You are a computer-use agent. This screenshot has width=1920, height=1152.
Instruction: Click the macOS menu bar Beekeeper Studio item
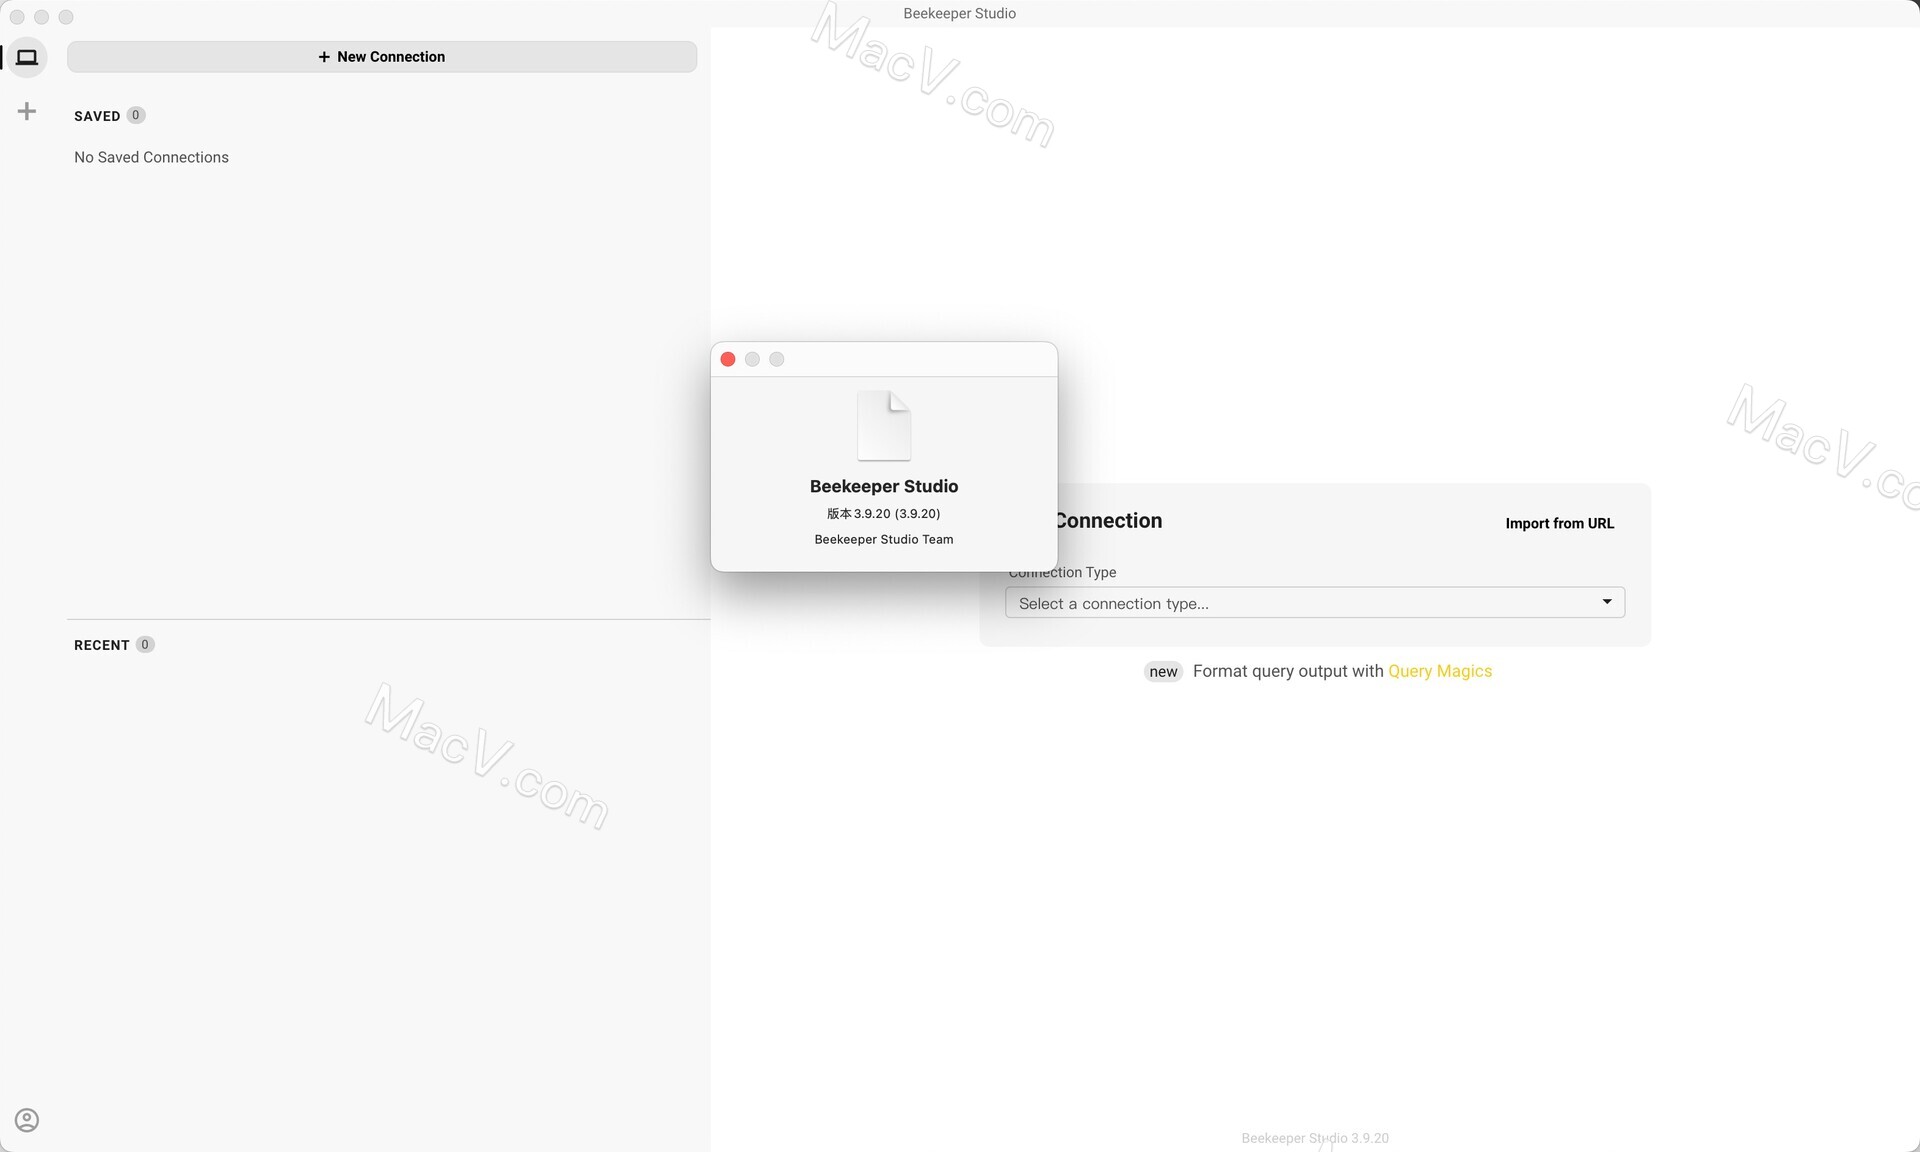coord(960,14)
